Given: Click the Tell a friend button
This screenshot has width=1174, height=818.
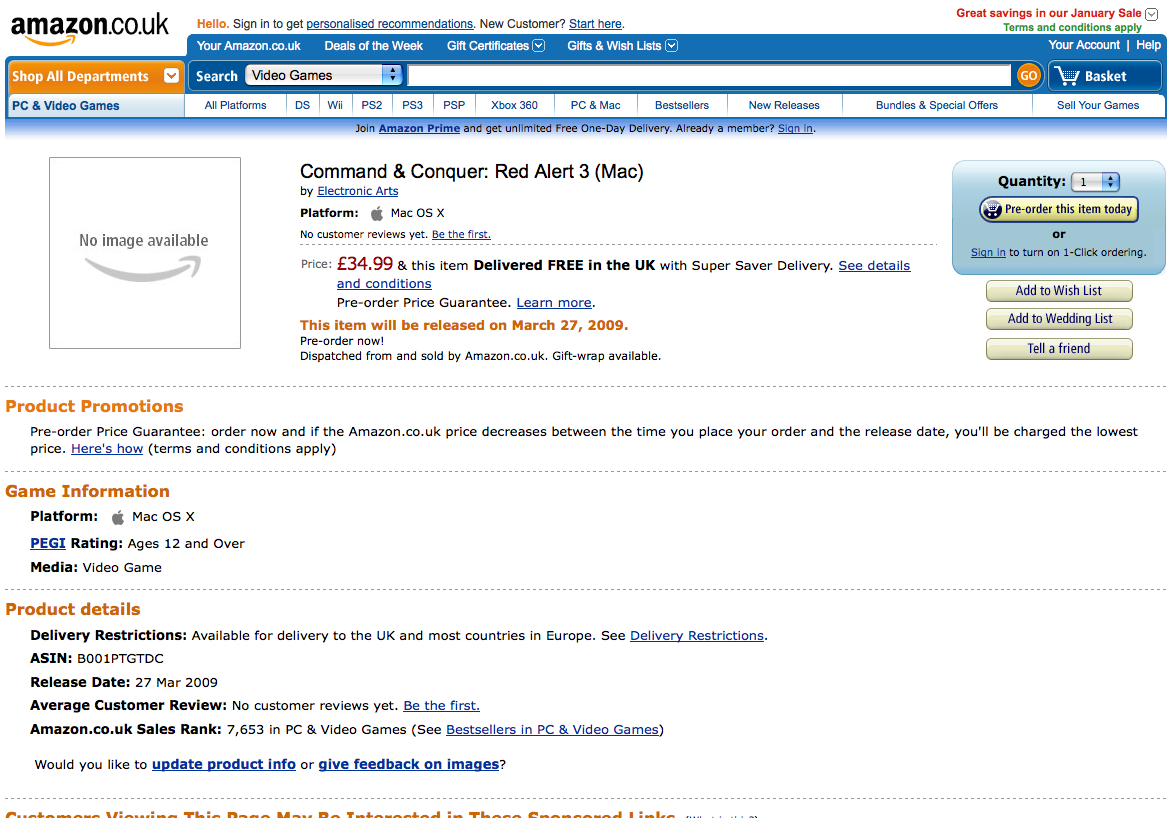Looking at the screenshot, I should point(1059,349).
